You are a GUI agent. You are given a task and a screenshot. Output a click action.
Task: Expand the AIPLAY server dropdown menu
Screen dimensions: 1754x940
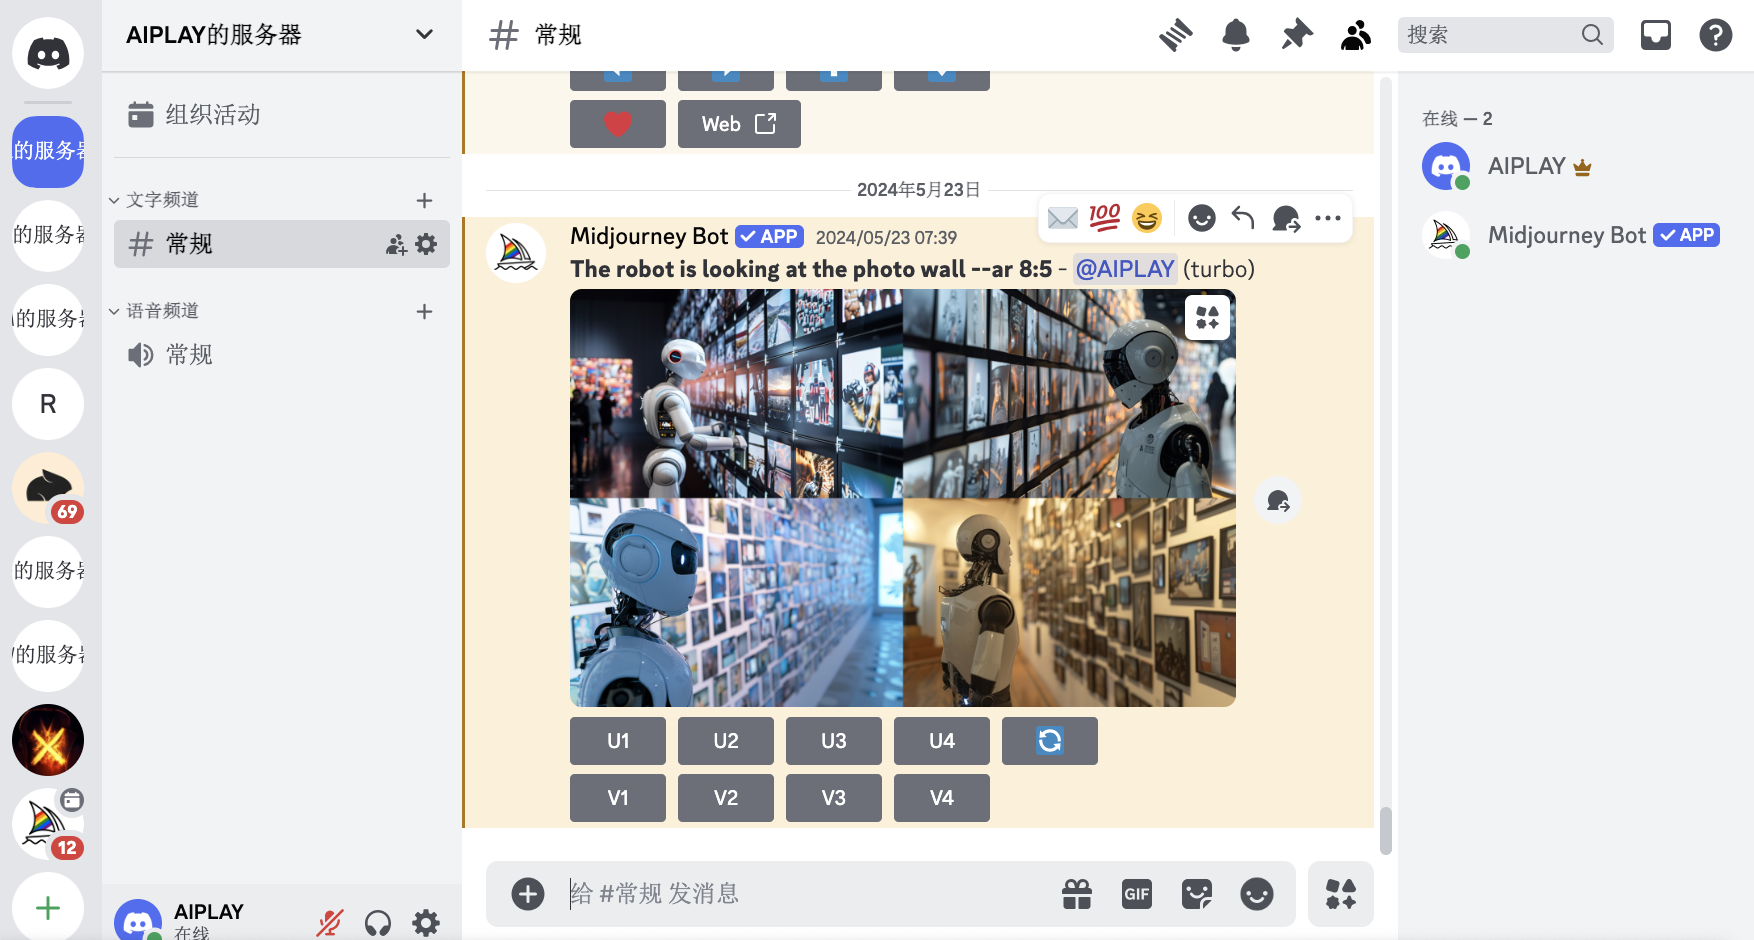pos(424,35)
